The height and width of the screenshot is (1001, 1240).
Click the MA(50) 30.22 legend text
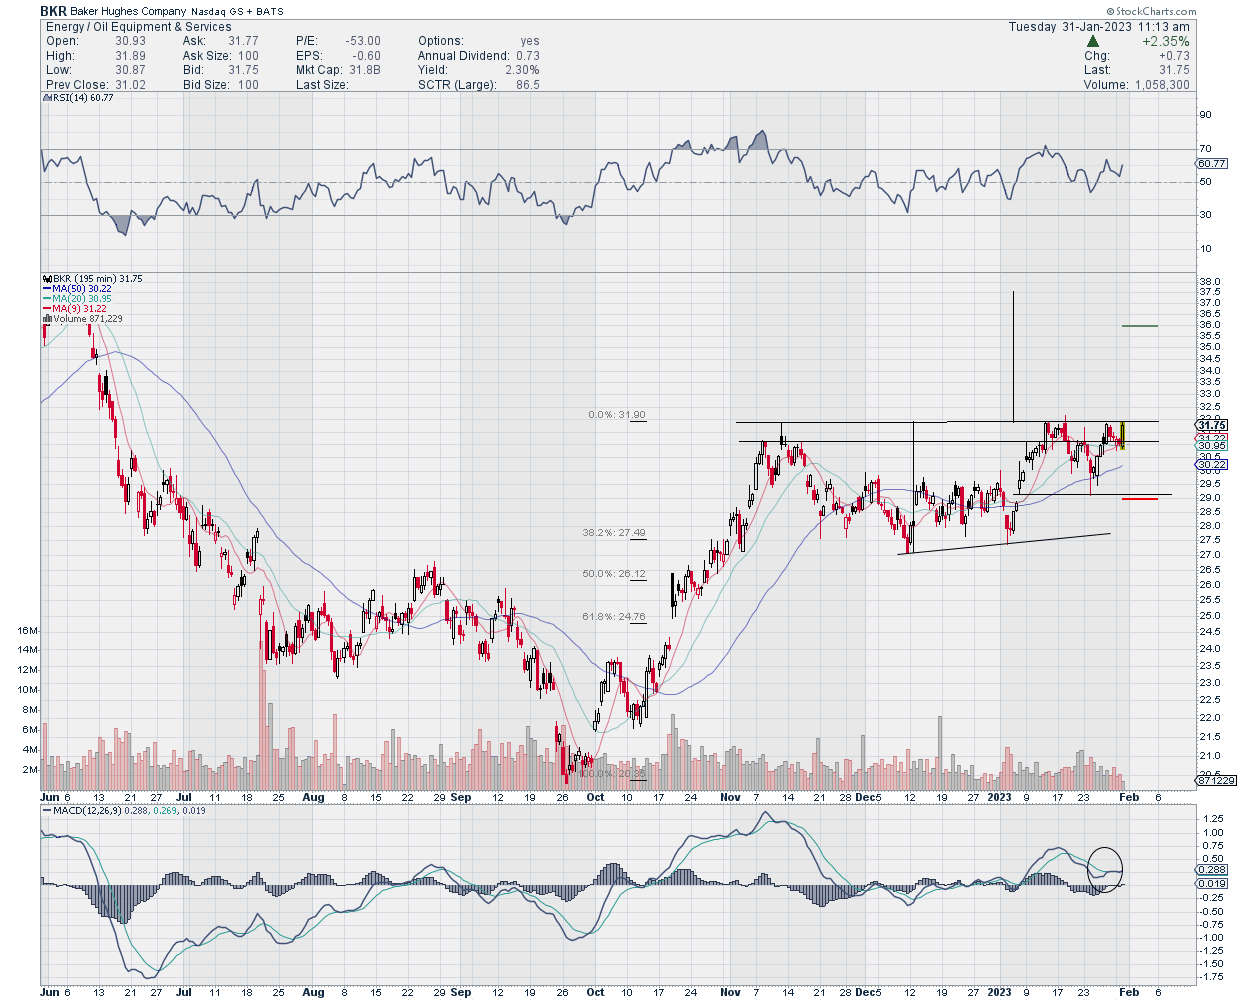coord(81,289)
